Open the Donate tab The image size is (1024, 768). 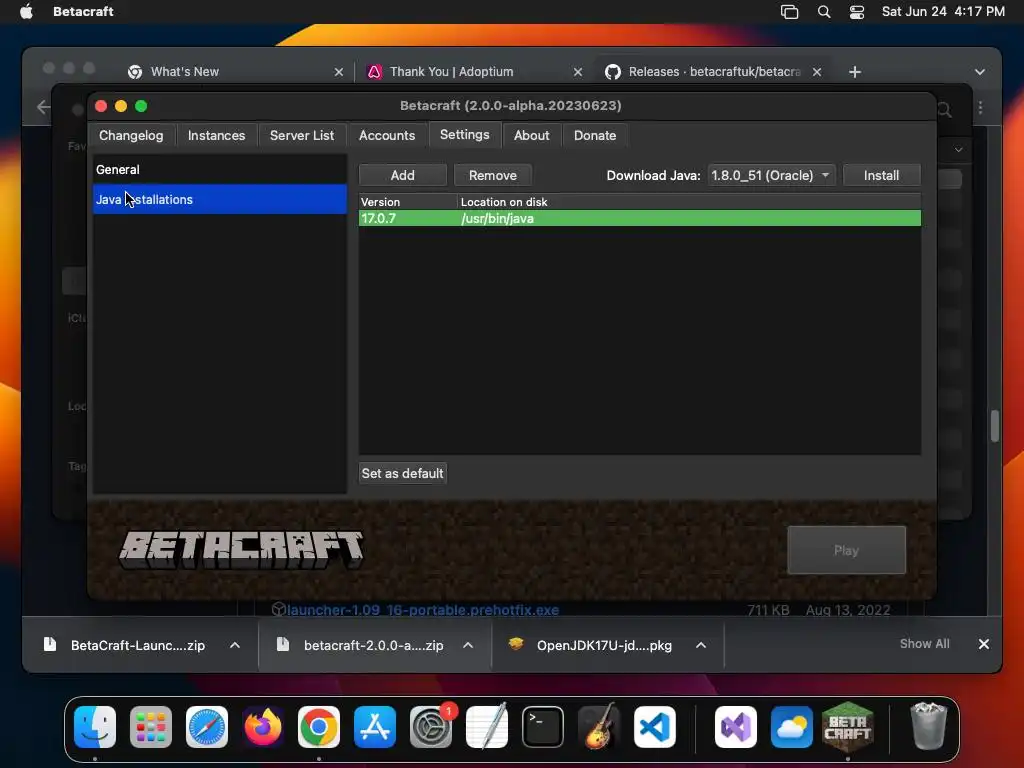click(595, 135)
